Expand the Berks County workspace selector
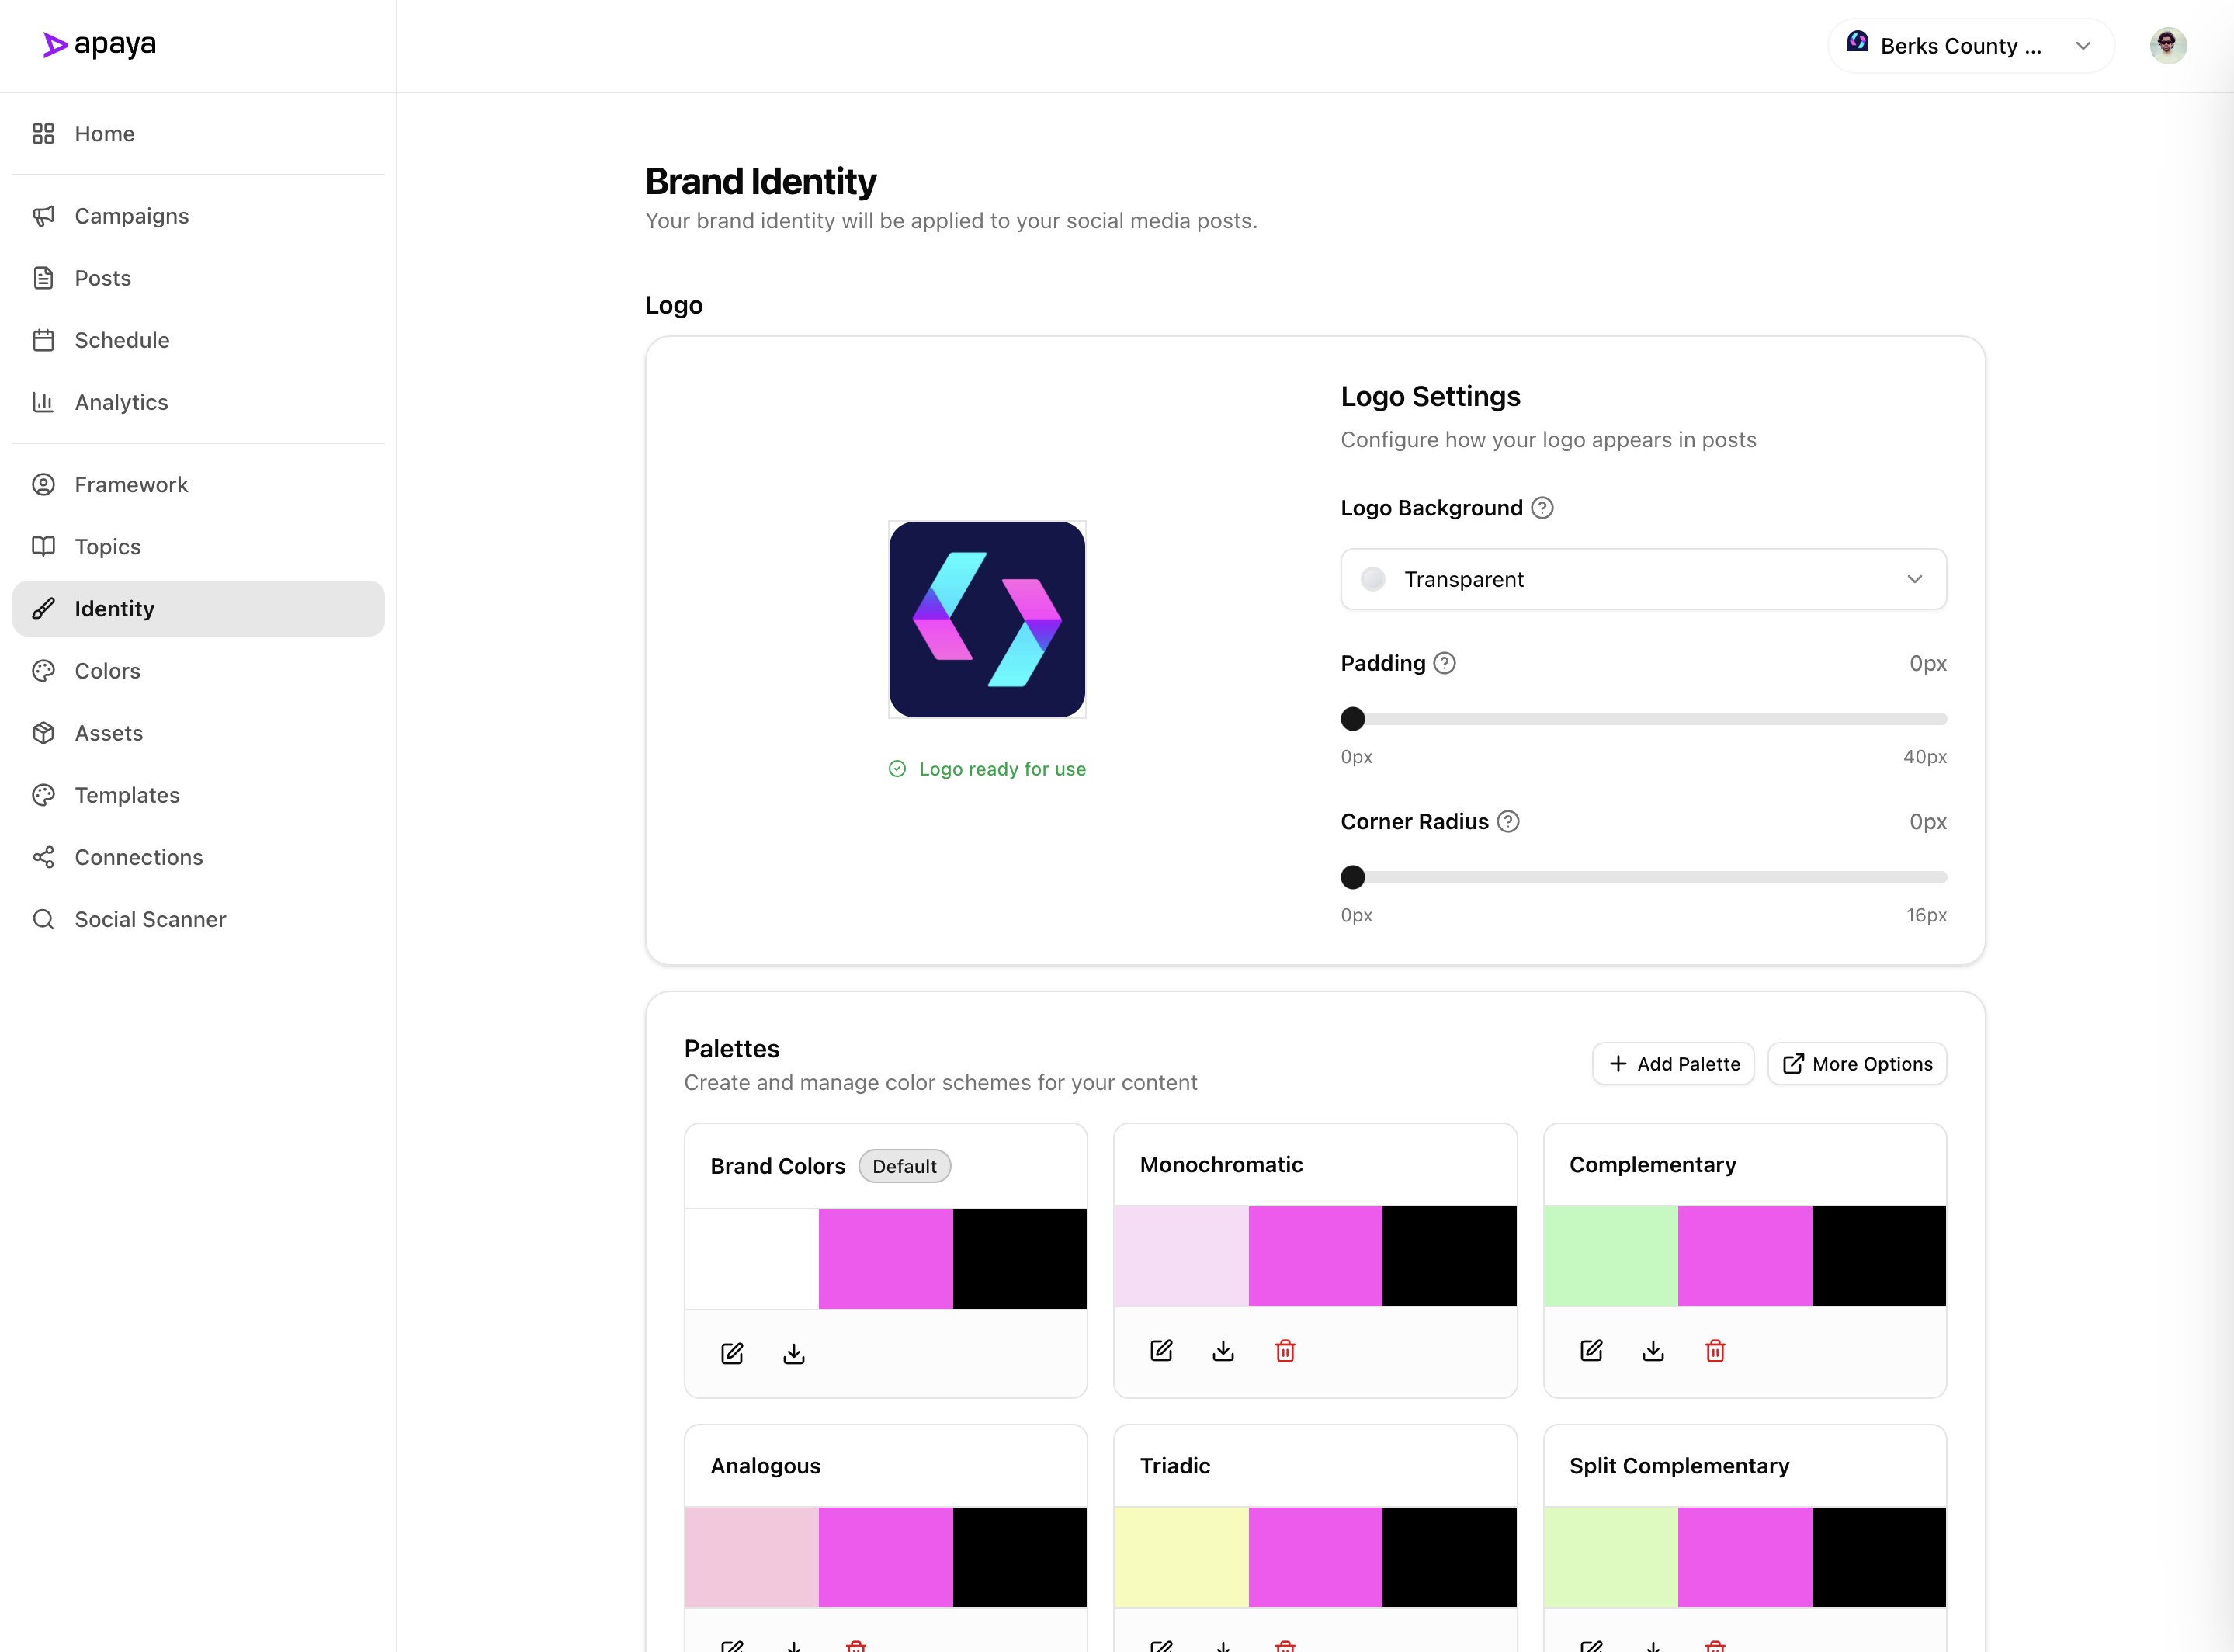The width and height of the screenshot is (2234, 1652). 1970,46
